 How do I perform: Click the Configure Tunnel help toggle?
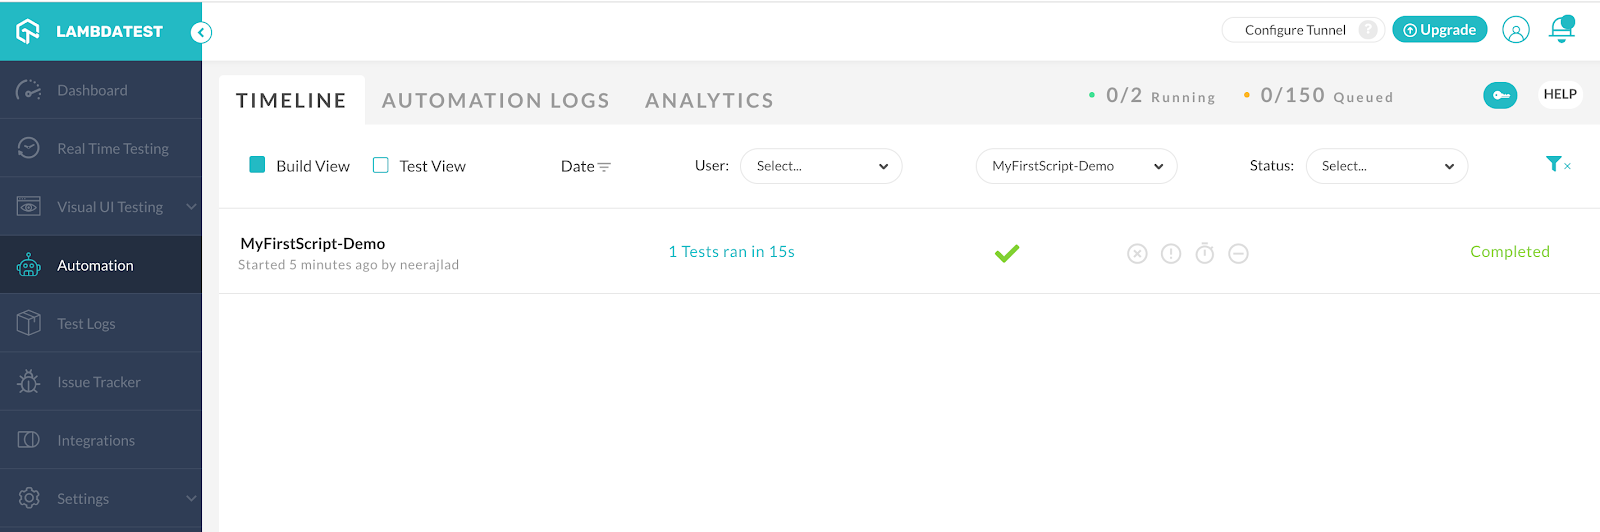tap(1368, 30)
